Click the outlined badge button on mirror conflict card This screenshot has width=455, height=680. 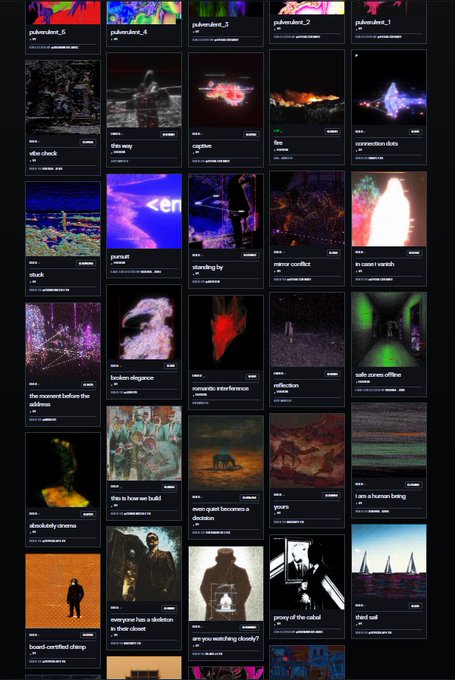pyautogui.click(x=333, y=253)
